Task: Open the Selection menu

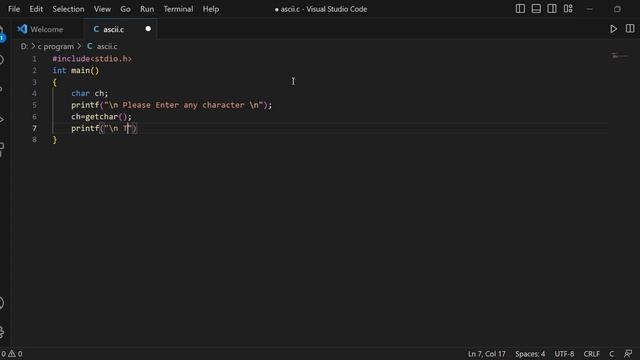Action: coord(68,9)
